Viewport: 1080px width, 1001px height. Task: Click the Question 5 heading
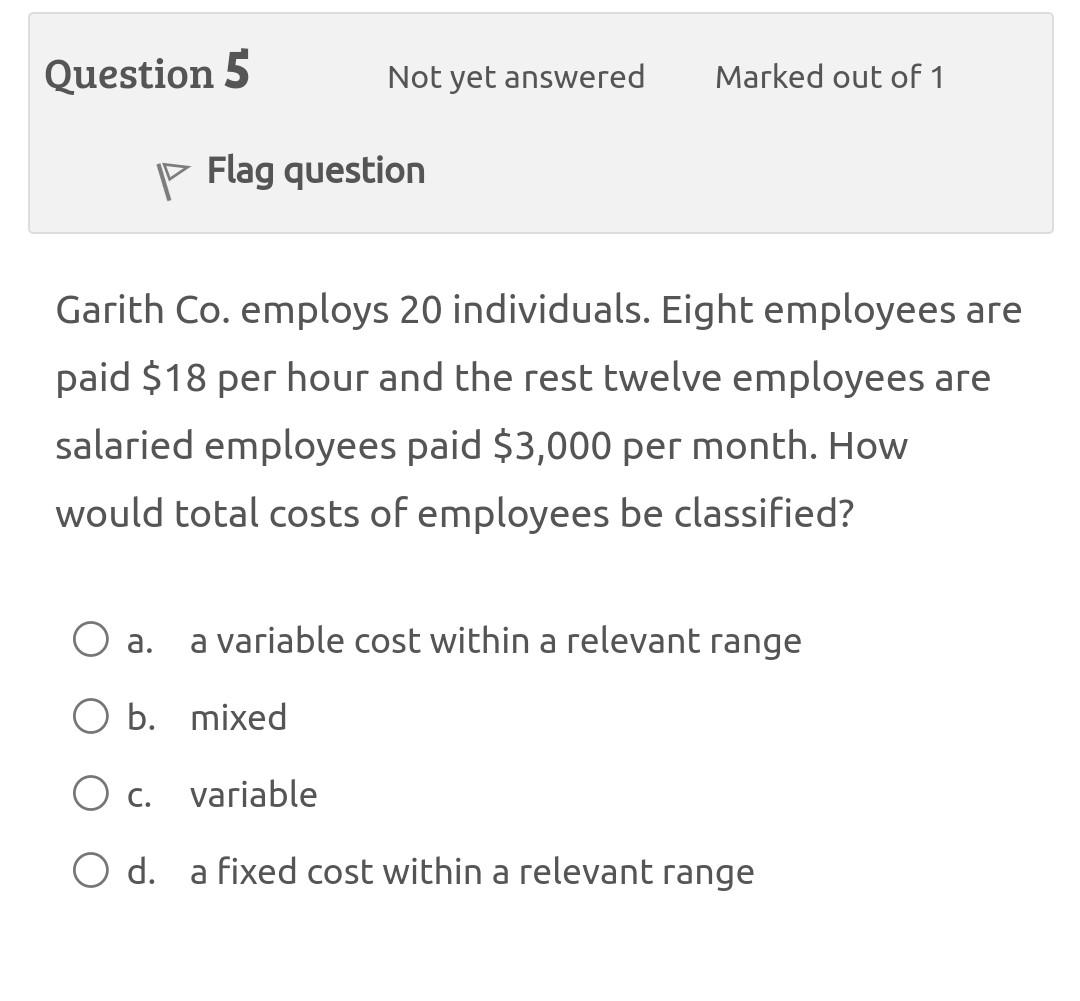tap(146, 72)
